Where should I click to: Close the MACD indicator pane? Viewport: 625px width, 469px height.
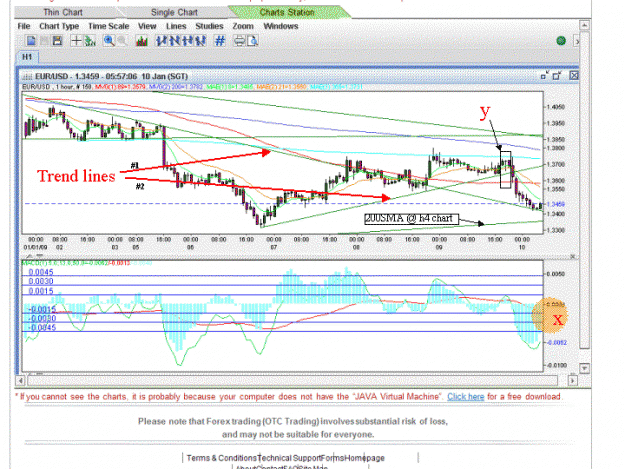[573, 257]
